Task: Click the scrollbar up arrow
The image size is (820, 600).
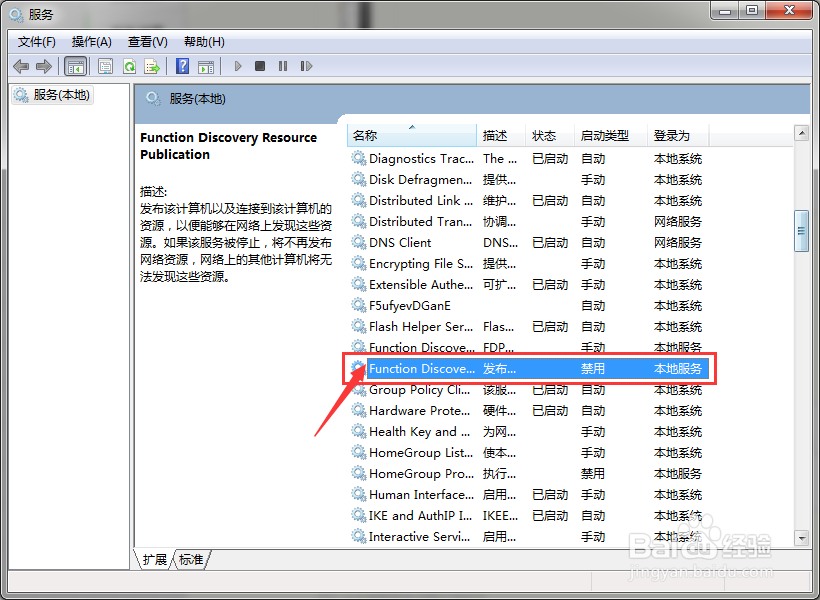Action: point(801,133)
